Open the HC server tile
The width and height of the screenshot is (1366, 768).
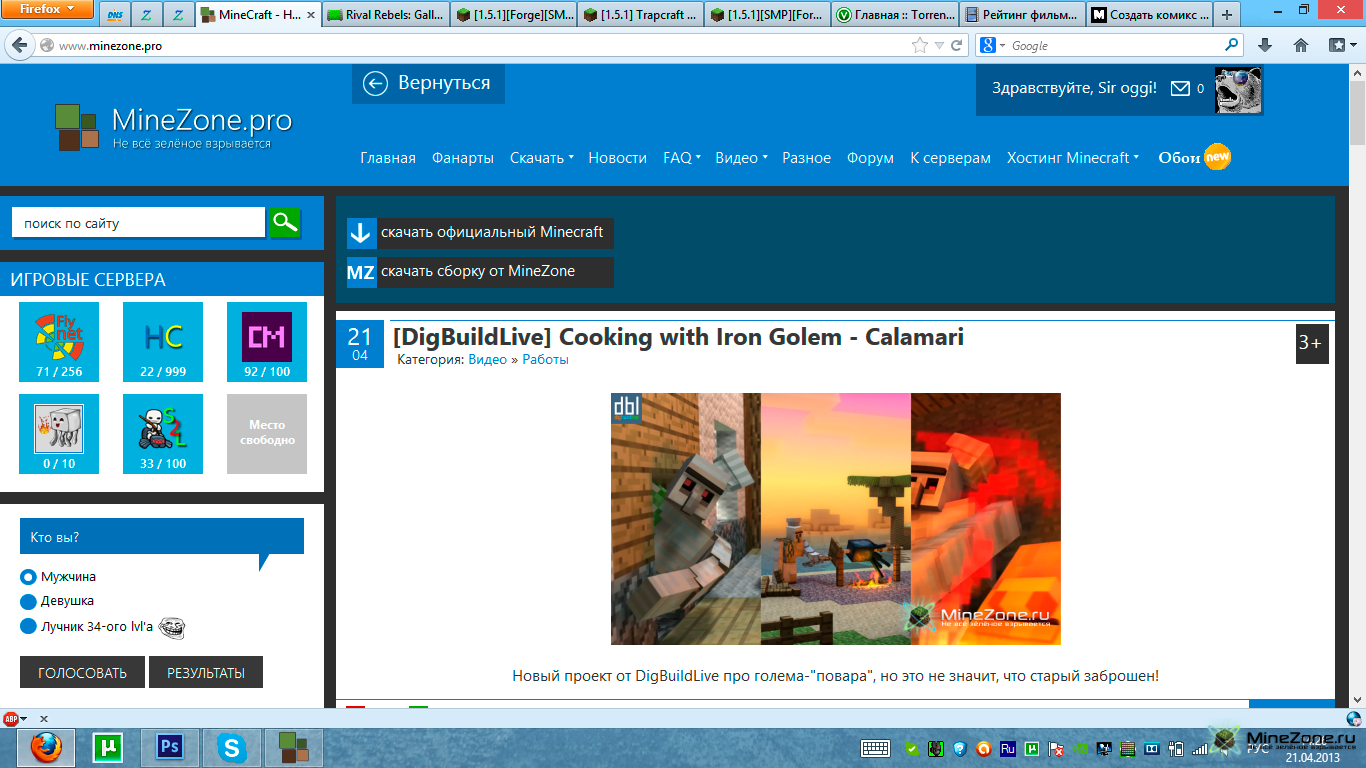click(x=164, y=342)
